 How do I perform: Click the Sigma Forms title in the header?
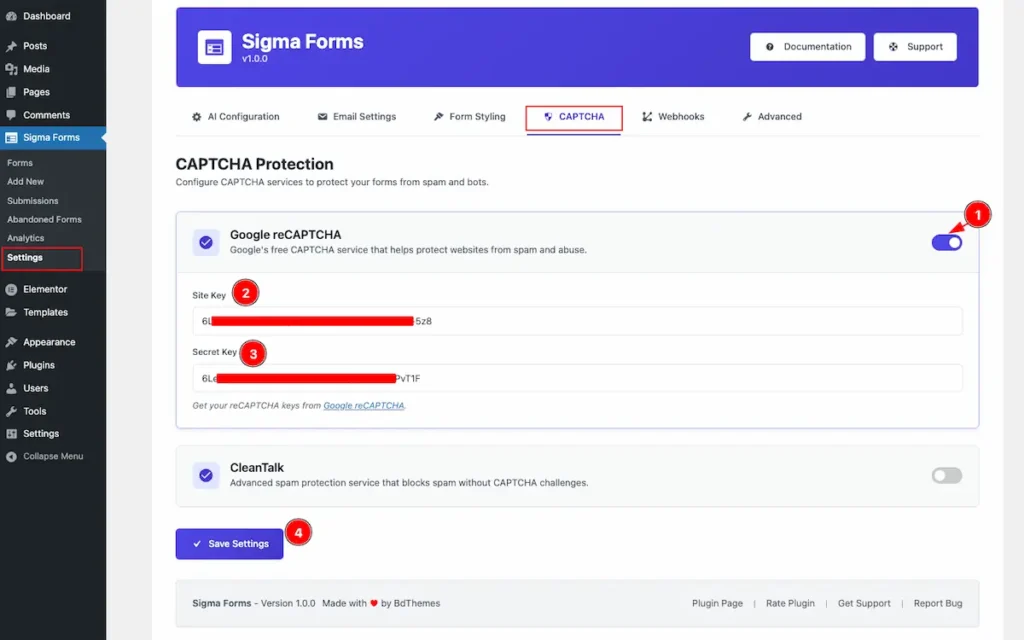[x=302, y=42]
